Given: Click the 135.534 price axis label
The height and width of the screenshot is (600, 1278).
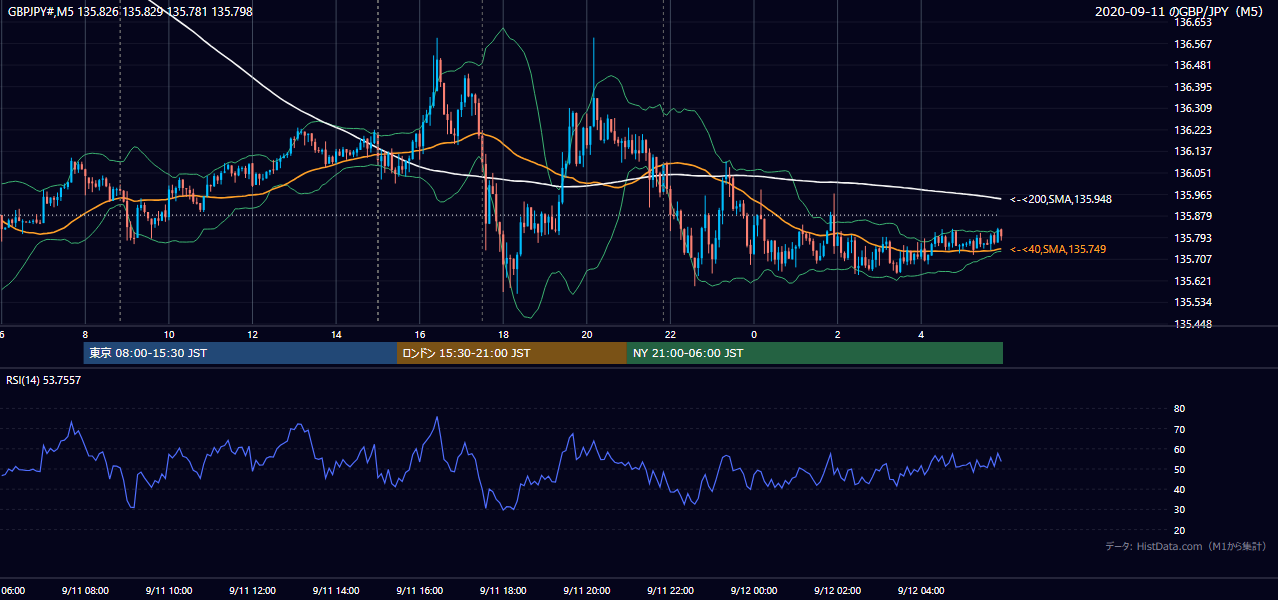Looking at the screenshot, I should click(1193, 302).
